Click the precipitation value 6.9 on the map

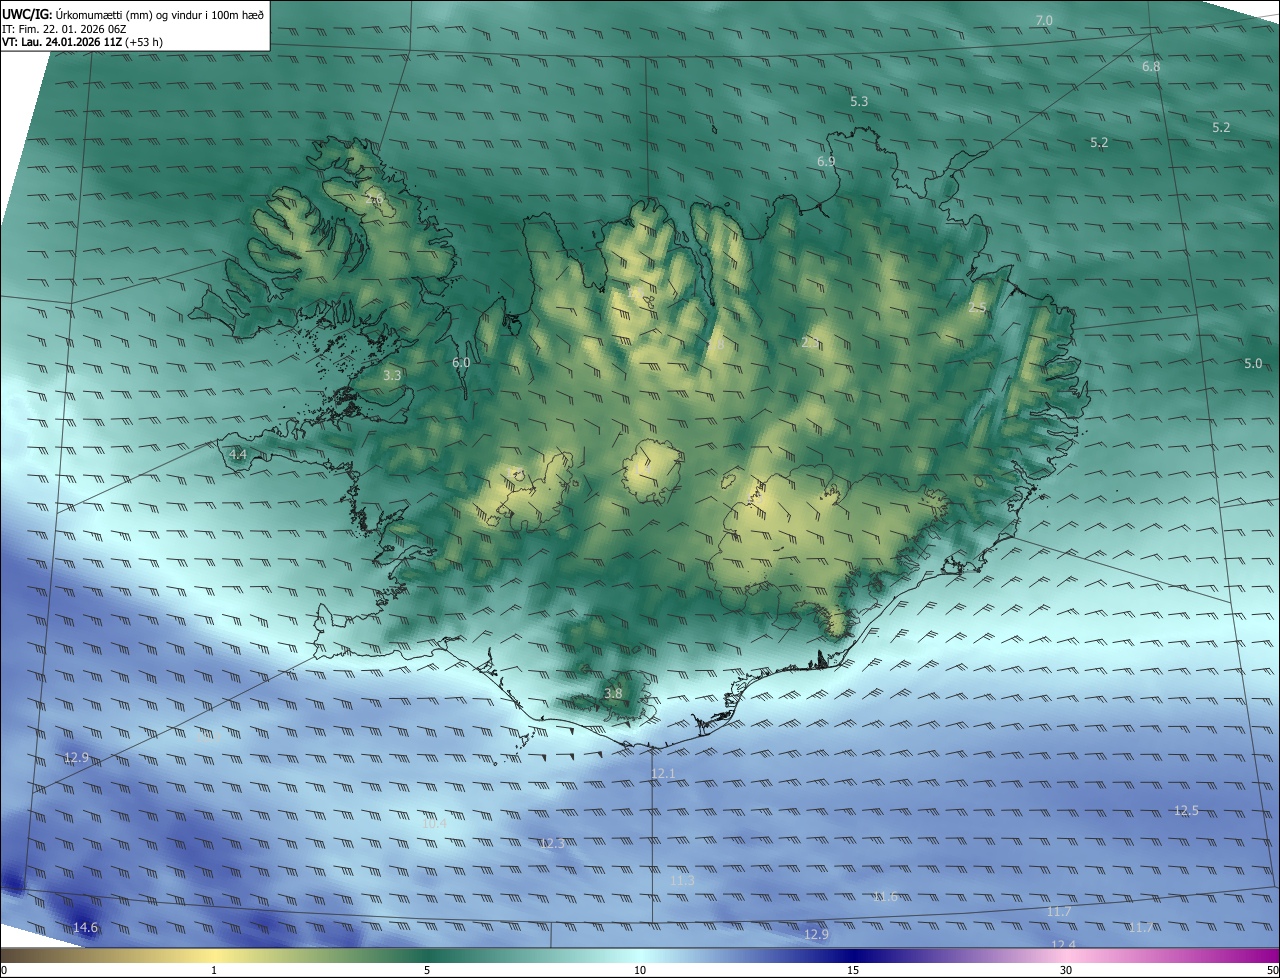826,161
